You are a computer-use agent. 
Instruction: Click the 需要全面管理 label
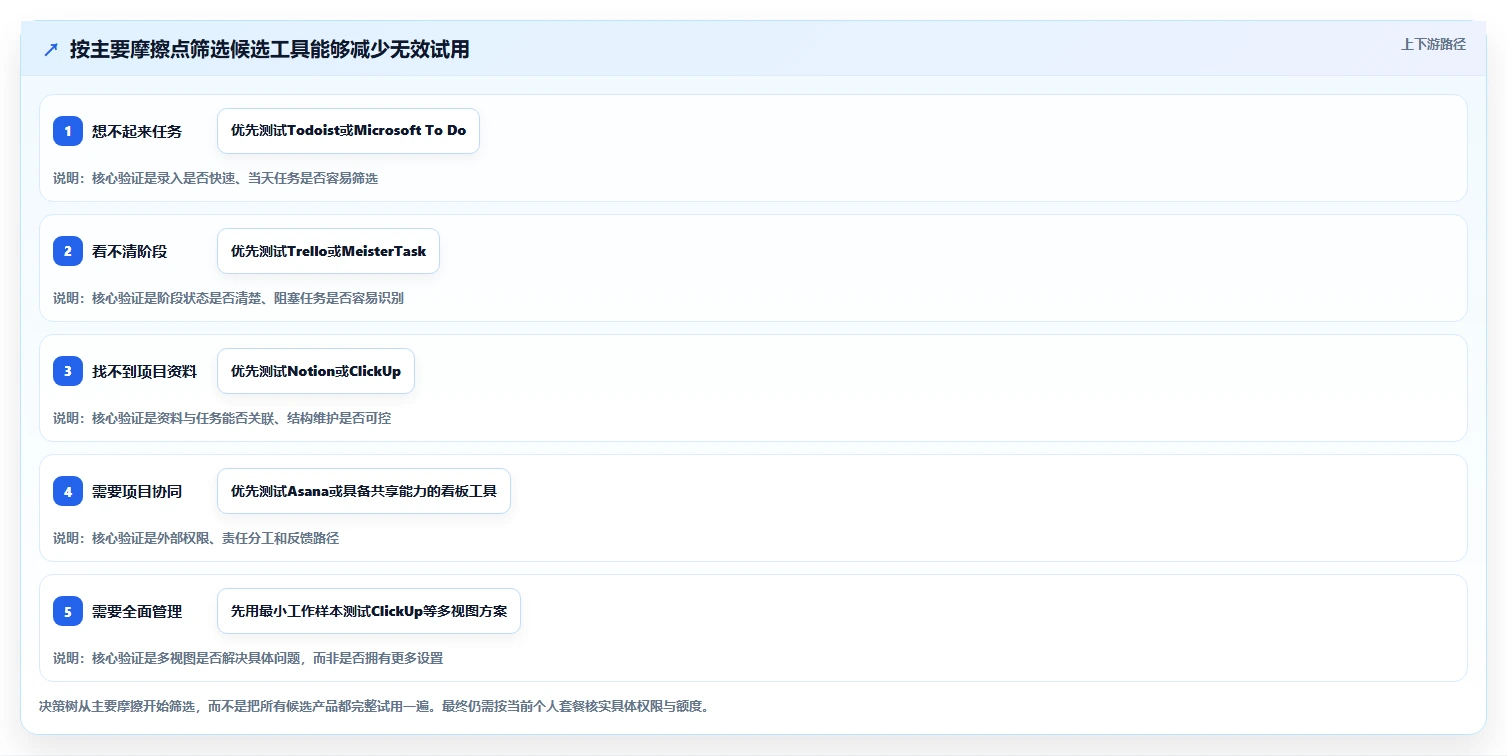pos(137,611)
